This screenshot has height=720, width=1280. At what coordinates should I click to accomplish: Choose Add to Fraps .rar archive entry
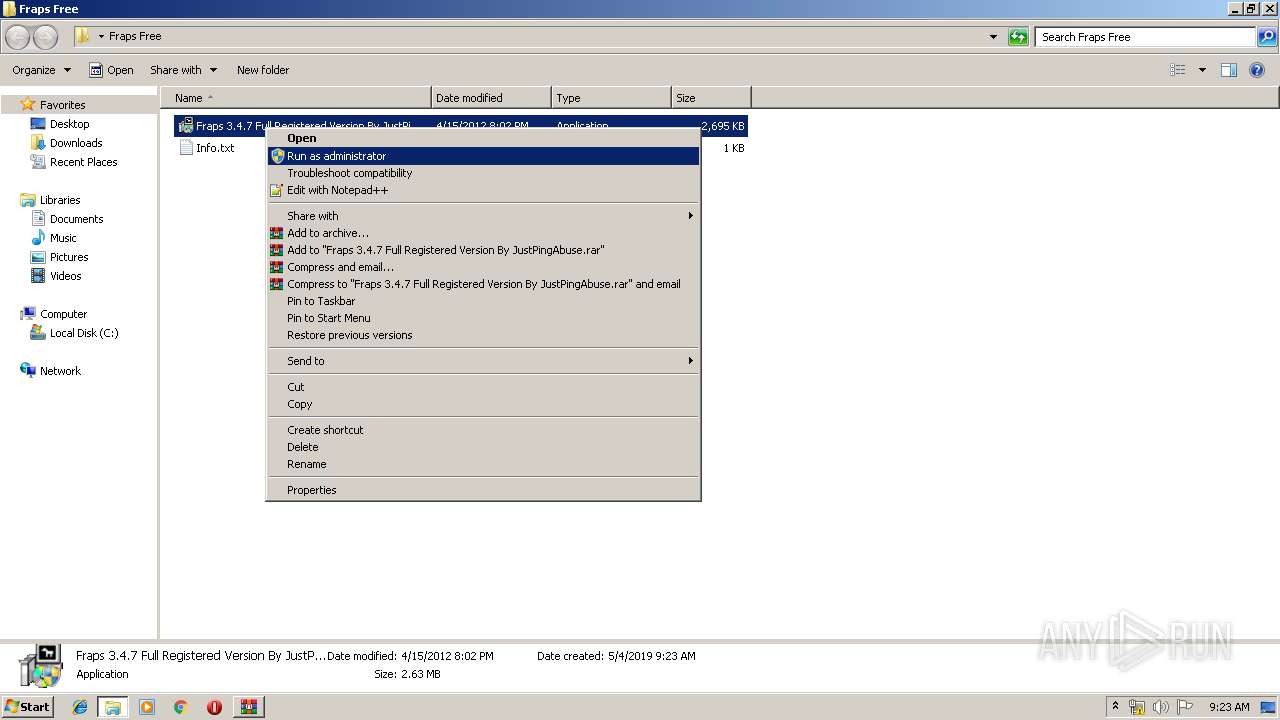[x=483, y=250]
